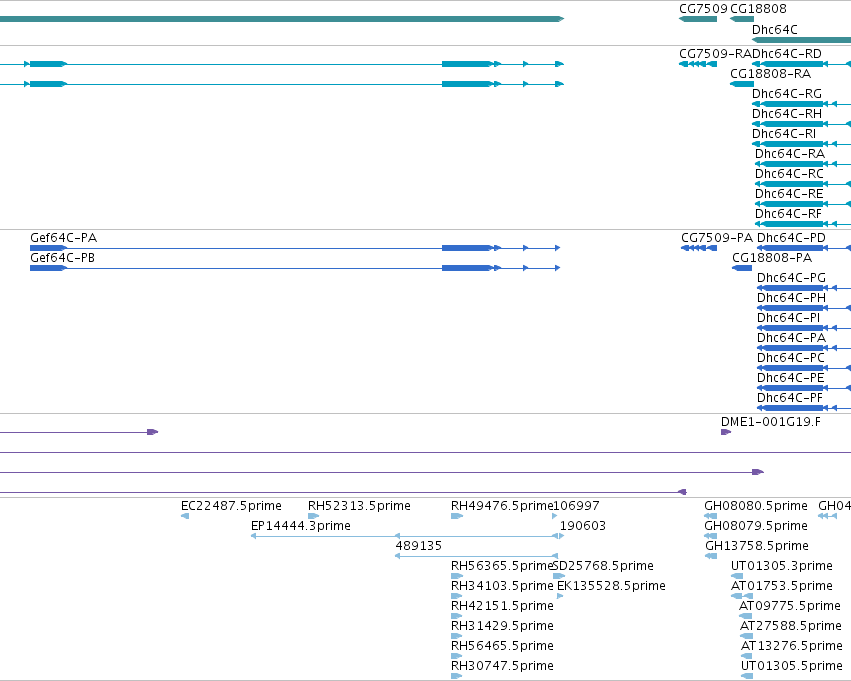Select the 106997 feature label
This screenshot has height=681, width=851.
pyautogui.click(x=576, y=506)
